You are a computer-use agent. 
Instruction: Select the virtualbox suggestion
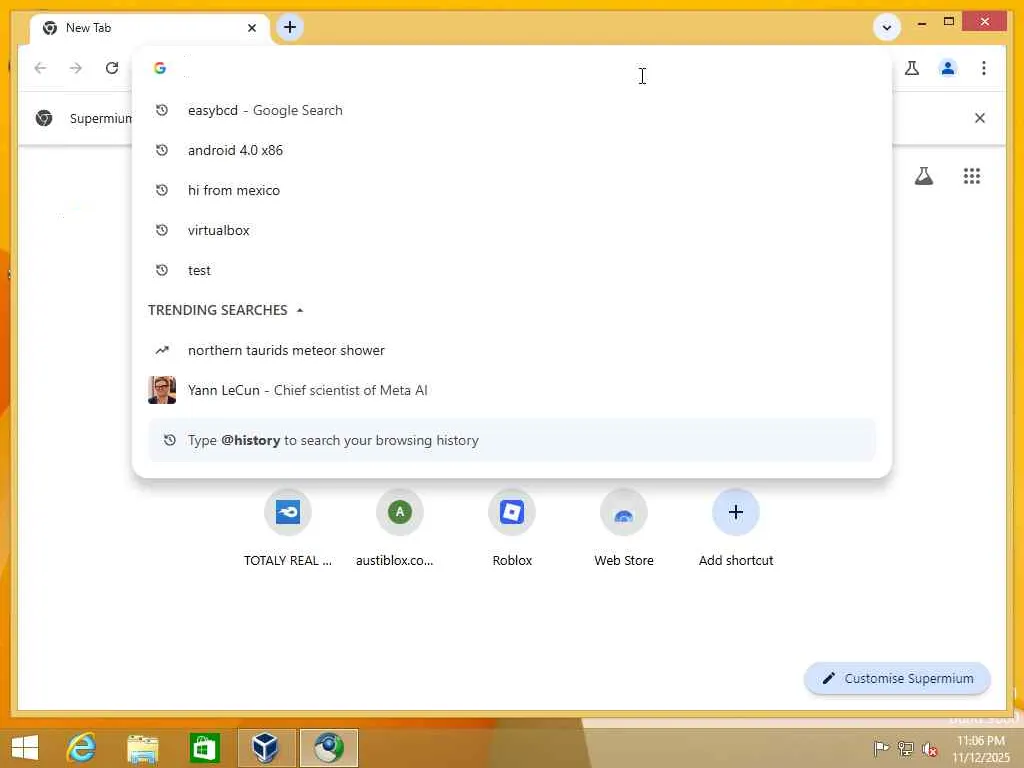click(511, 230)
